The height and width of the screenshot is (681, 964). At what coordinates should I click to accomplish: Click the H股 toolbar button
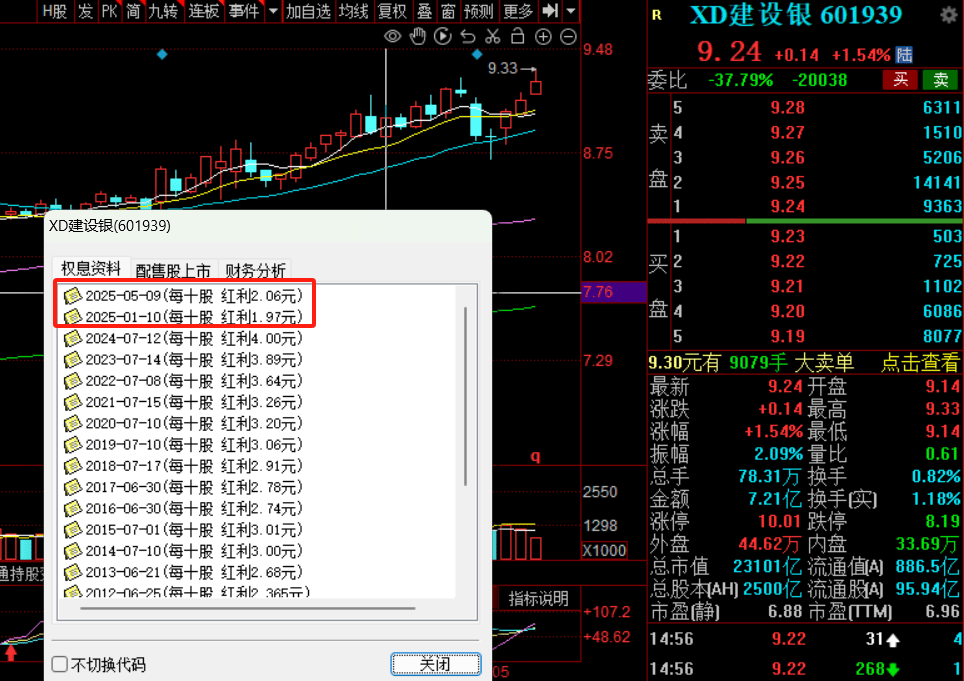click(x=55, y=10)
